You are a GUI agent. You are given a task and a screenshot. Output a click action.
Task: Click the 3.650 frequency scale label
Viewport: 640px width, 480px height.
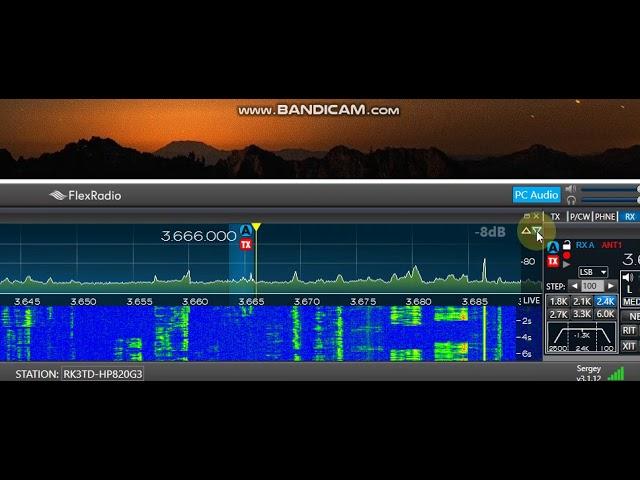point(83,302)
